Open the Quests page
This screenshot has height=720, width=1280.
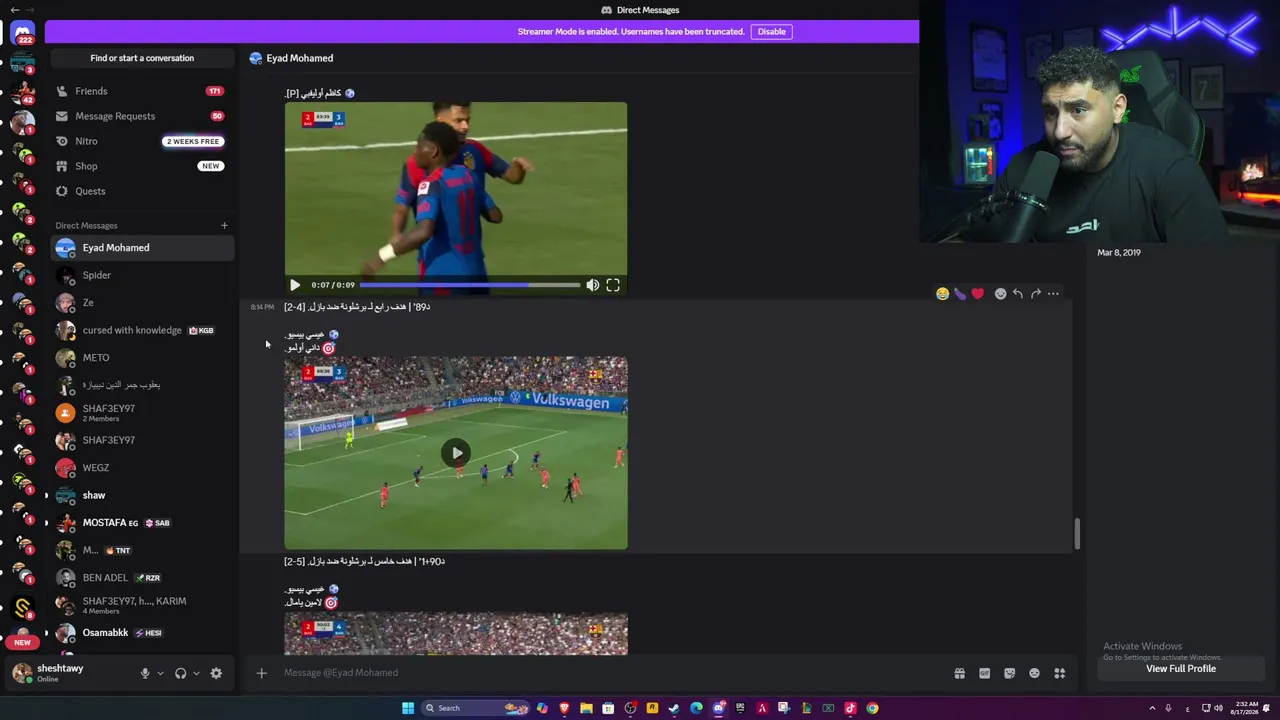(x=140, y=191)
